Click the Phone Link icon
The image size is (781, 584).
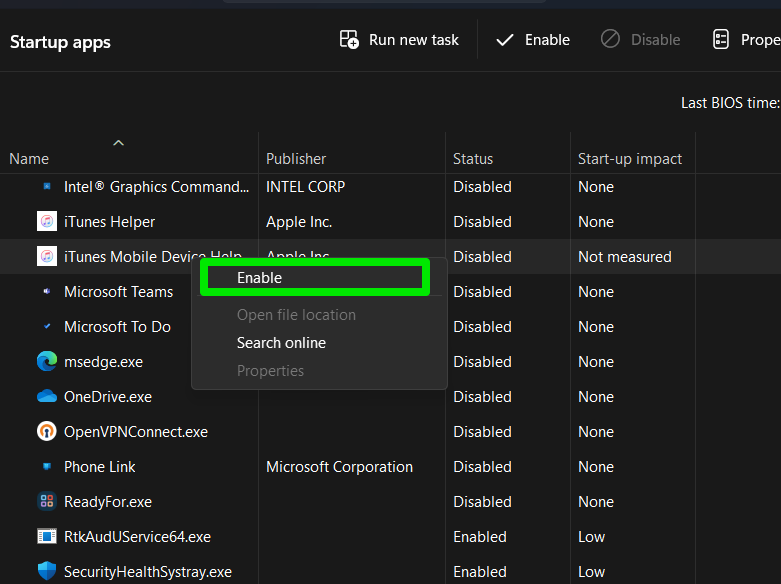pyautogui.click(x=47, y=466)
